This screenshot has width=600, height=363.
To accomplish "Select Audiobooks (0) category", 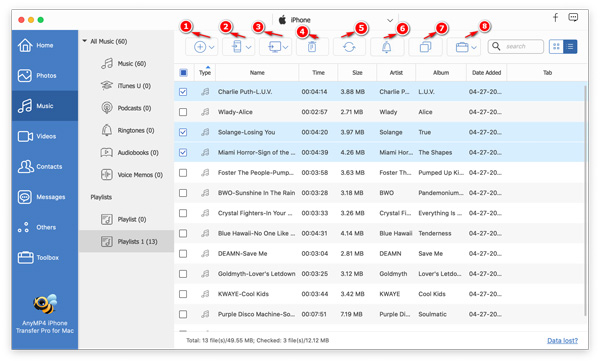I will 126,152.
